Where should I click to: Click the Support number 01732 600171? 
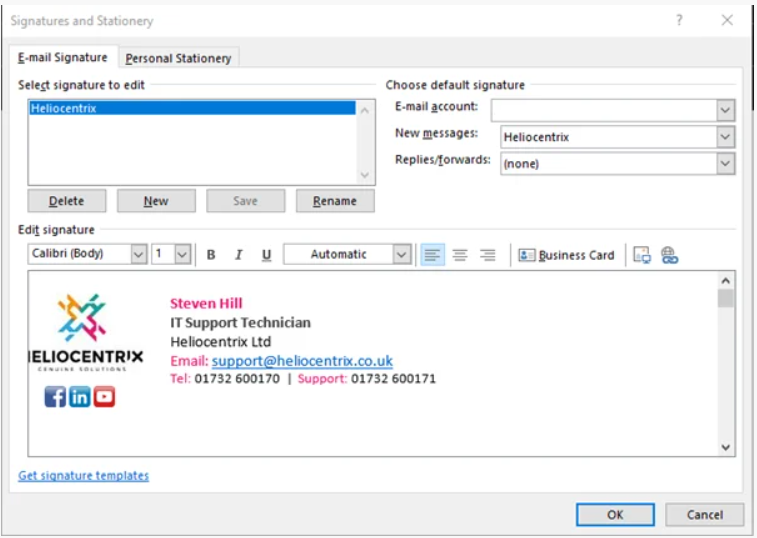393,379
